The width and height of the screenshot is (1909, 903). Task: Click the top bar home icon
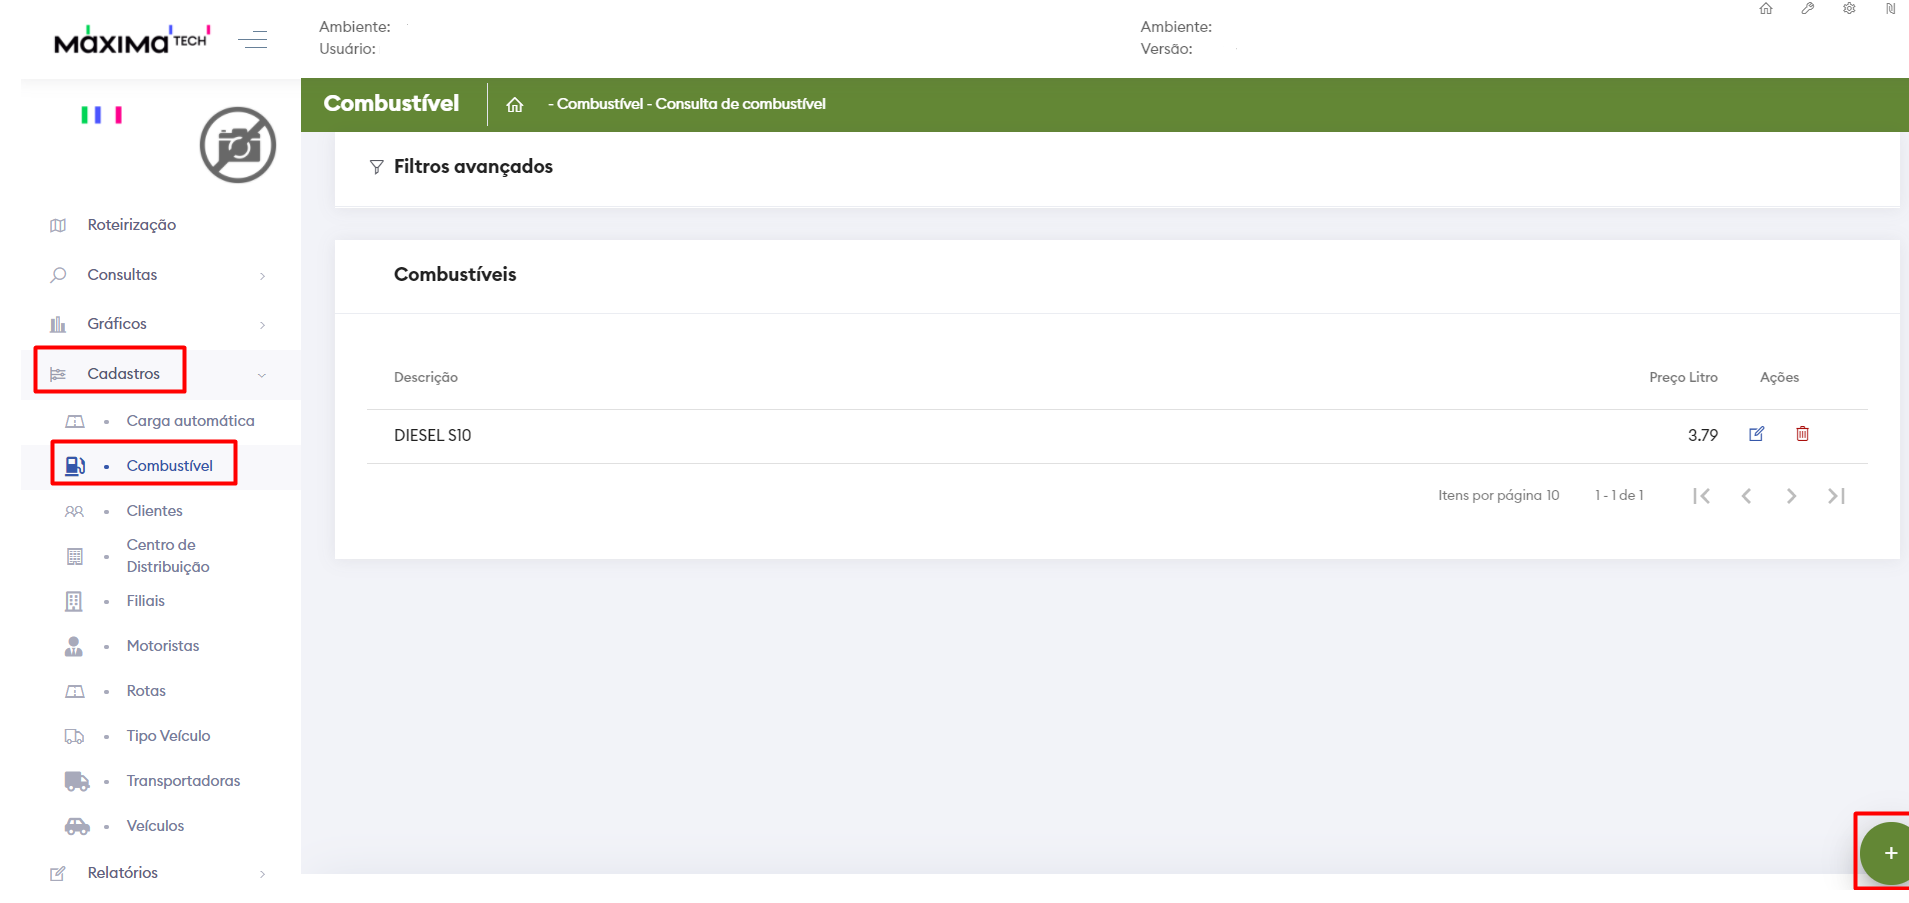1766,9
